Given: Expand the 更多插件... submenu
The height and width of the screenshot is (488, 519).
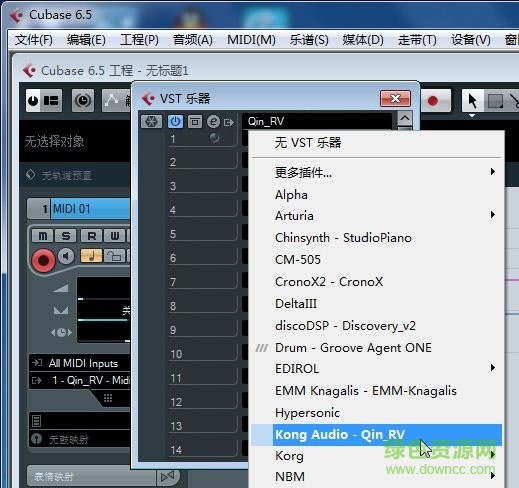Looking at the screenshot, I should 376,172.
